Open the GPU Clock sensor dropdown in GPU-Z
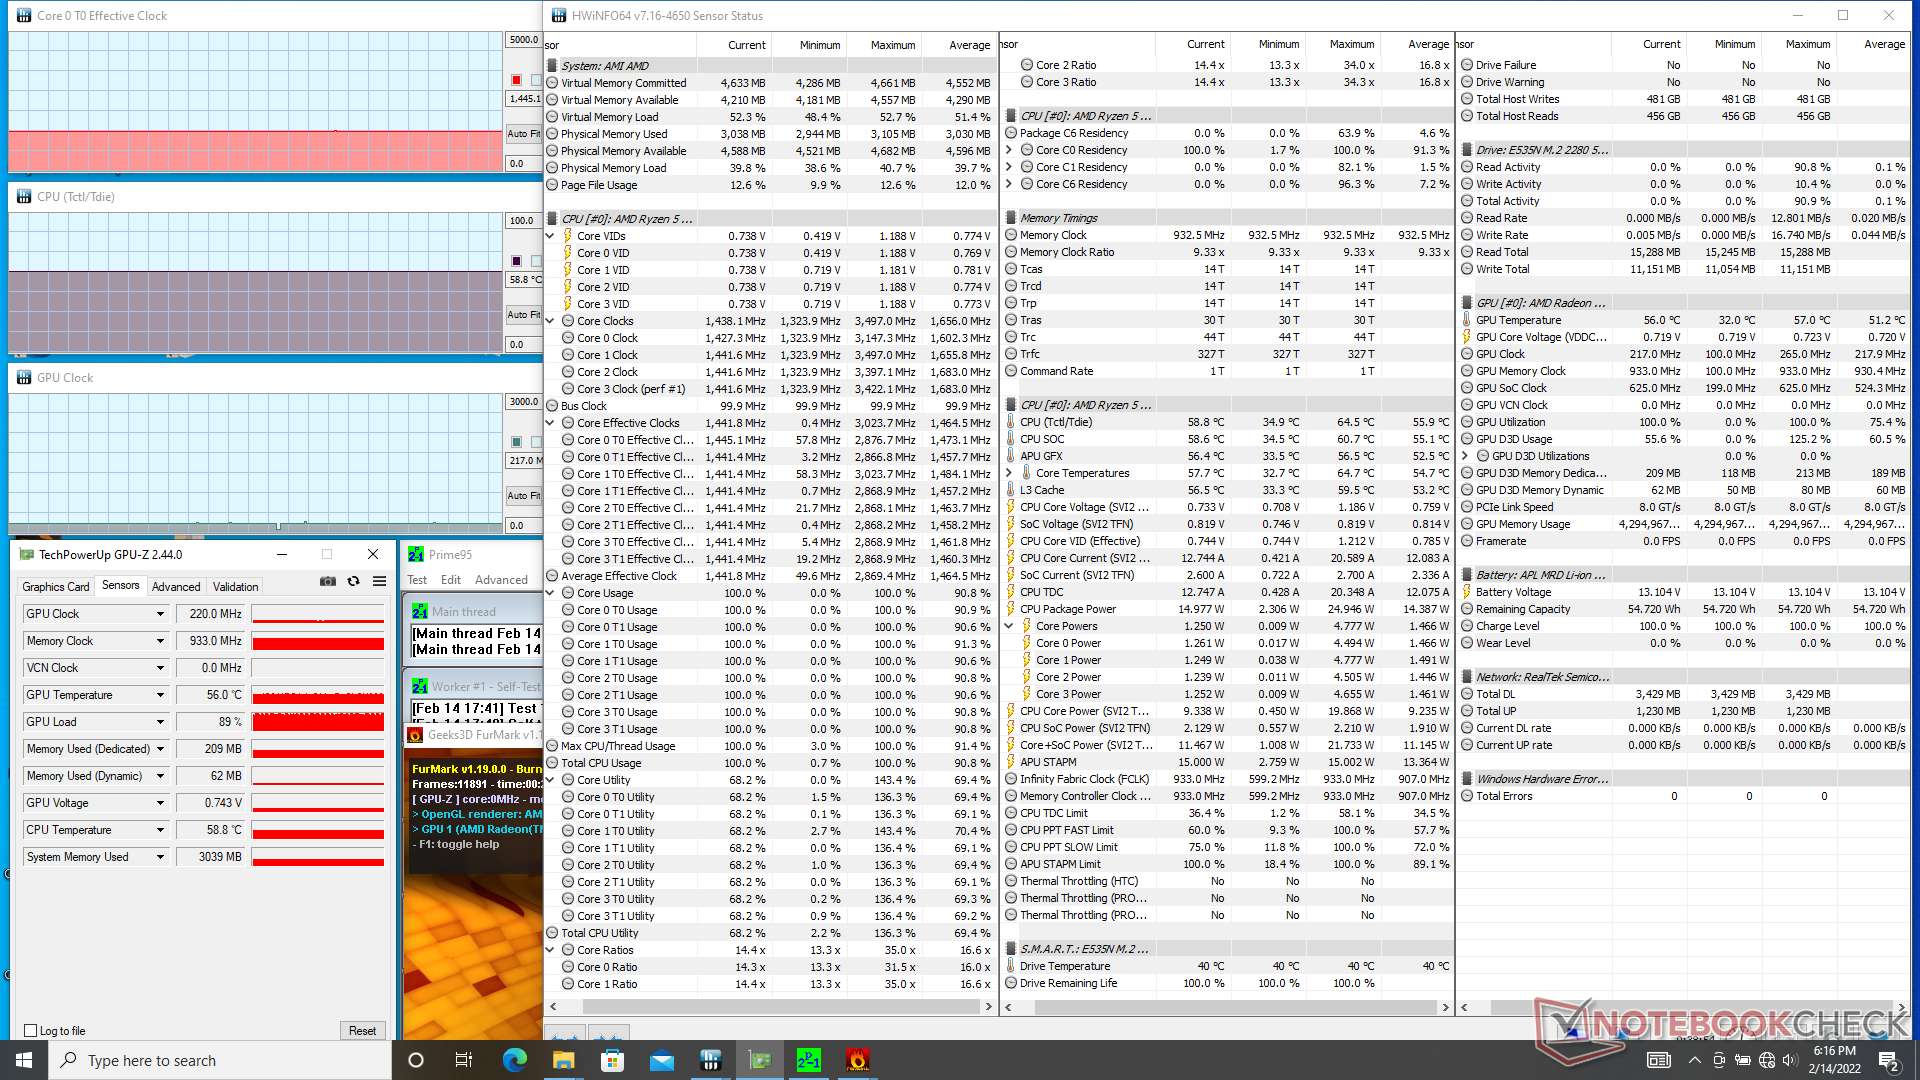The width and height of the screenshot is (1920, 1080). 159,614
